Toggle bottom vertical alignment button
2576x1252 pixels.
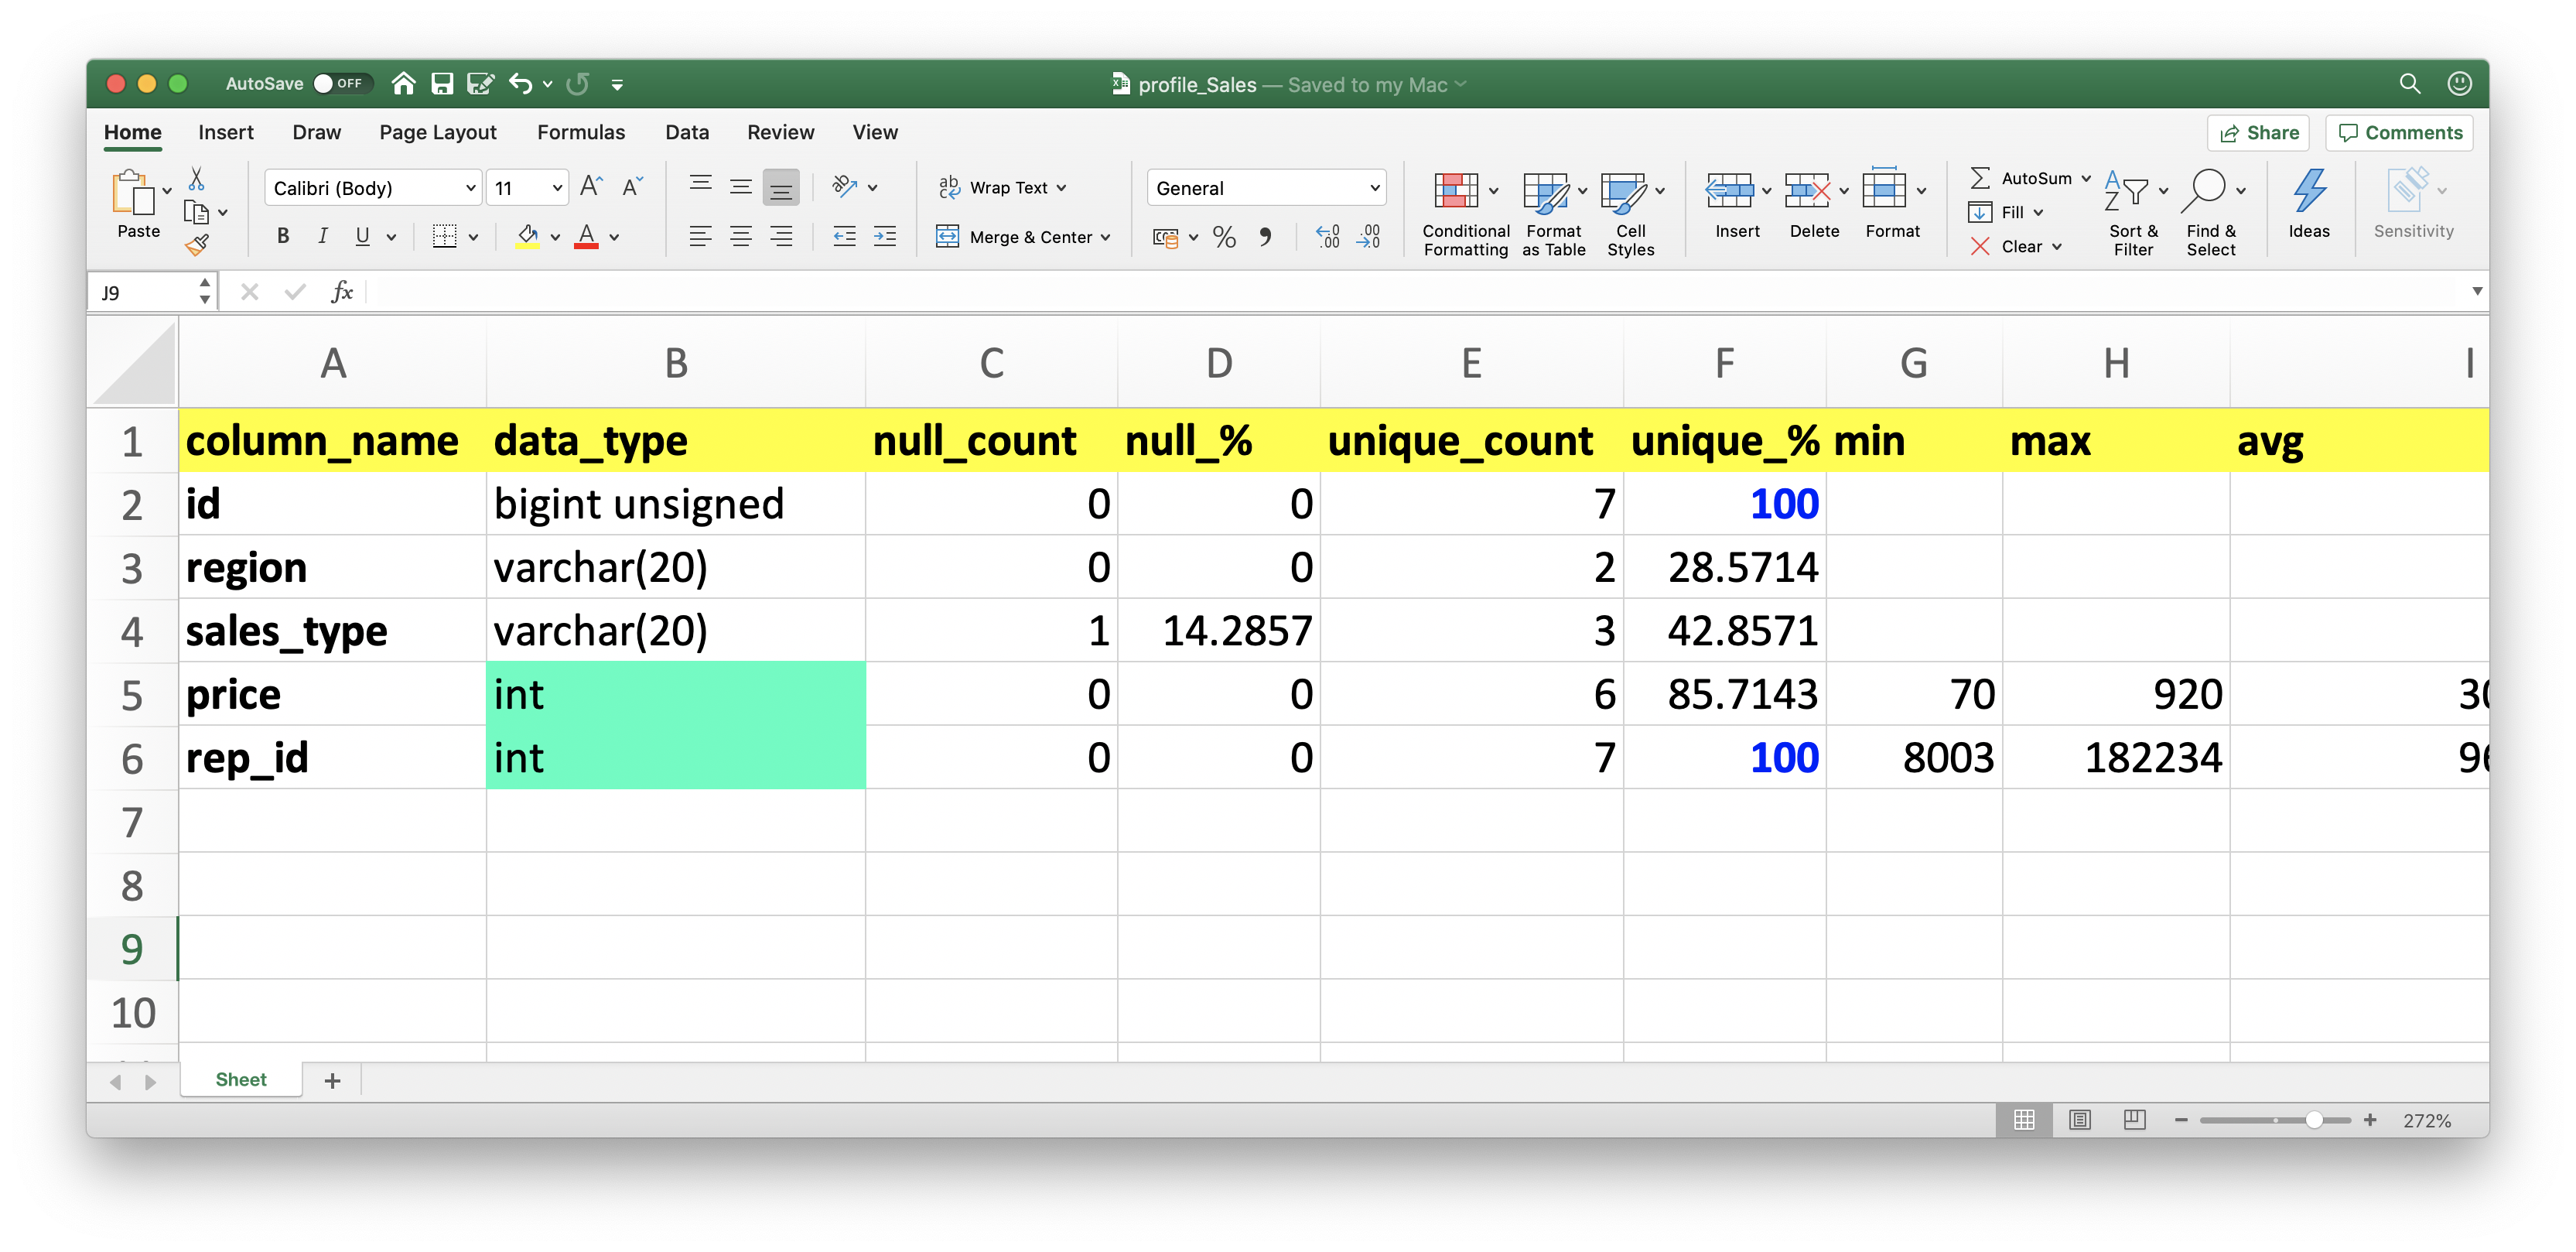(781, 187)
